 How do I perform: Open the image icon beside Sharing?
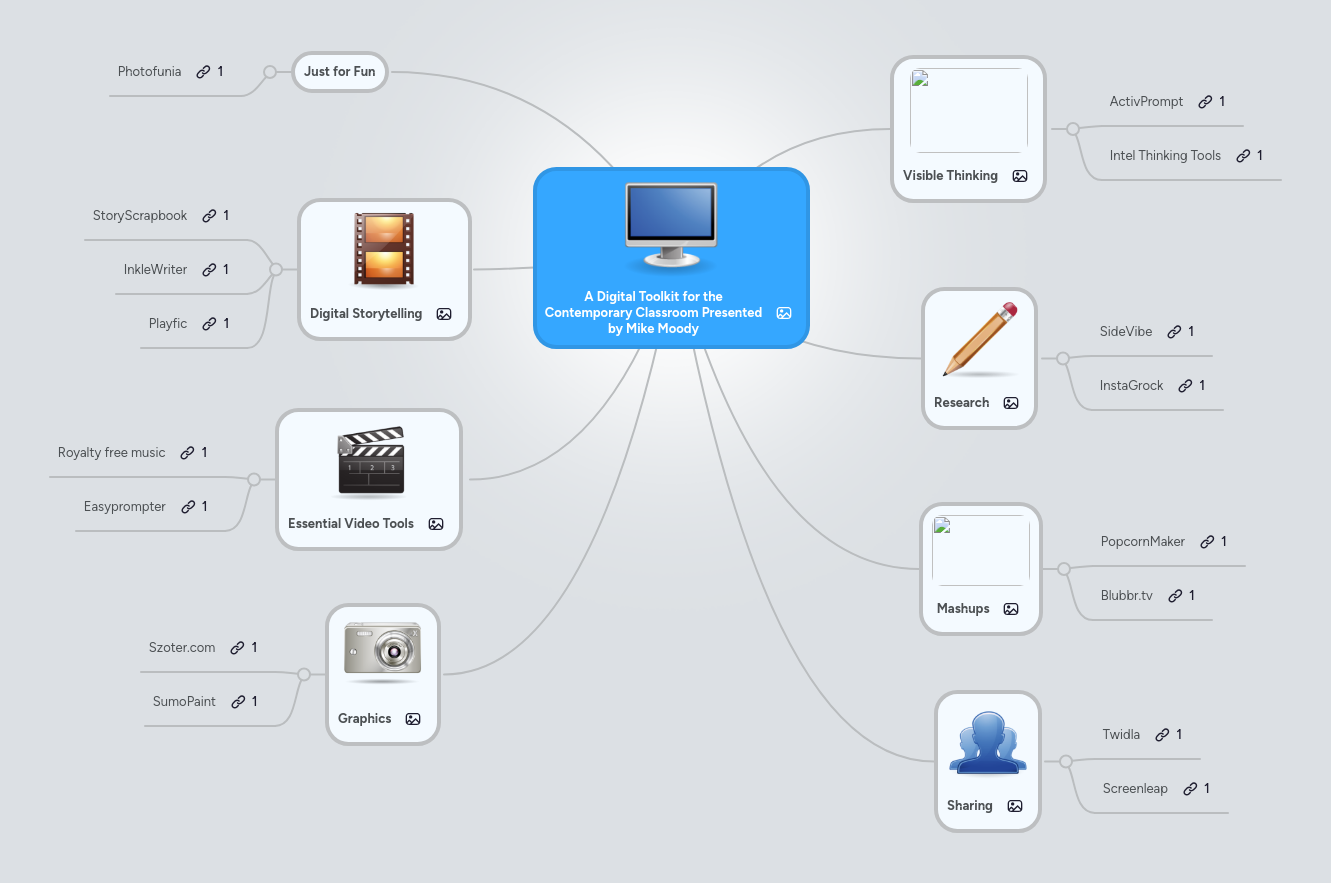[x=1015, y=806]
